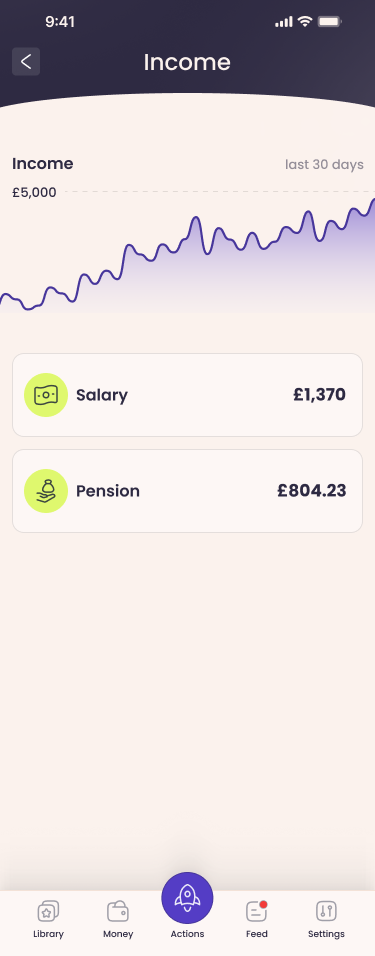Select the £1,370 salary amount
The height and width of the screenshot is (956, 375).
(319, 394)
